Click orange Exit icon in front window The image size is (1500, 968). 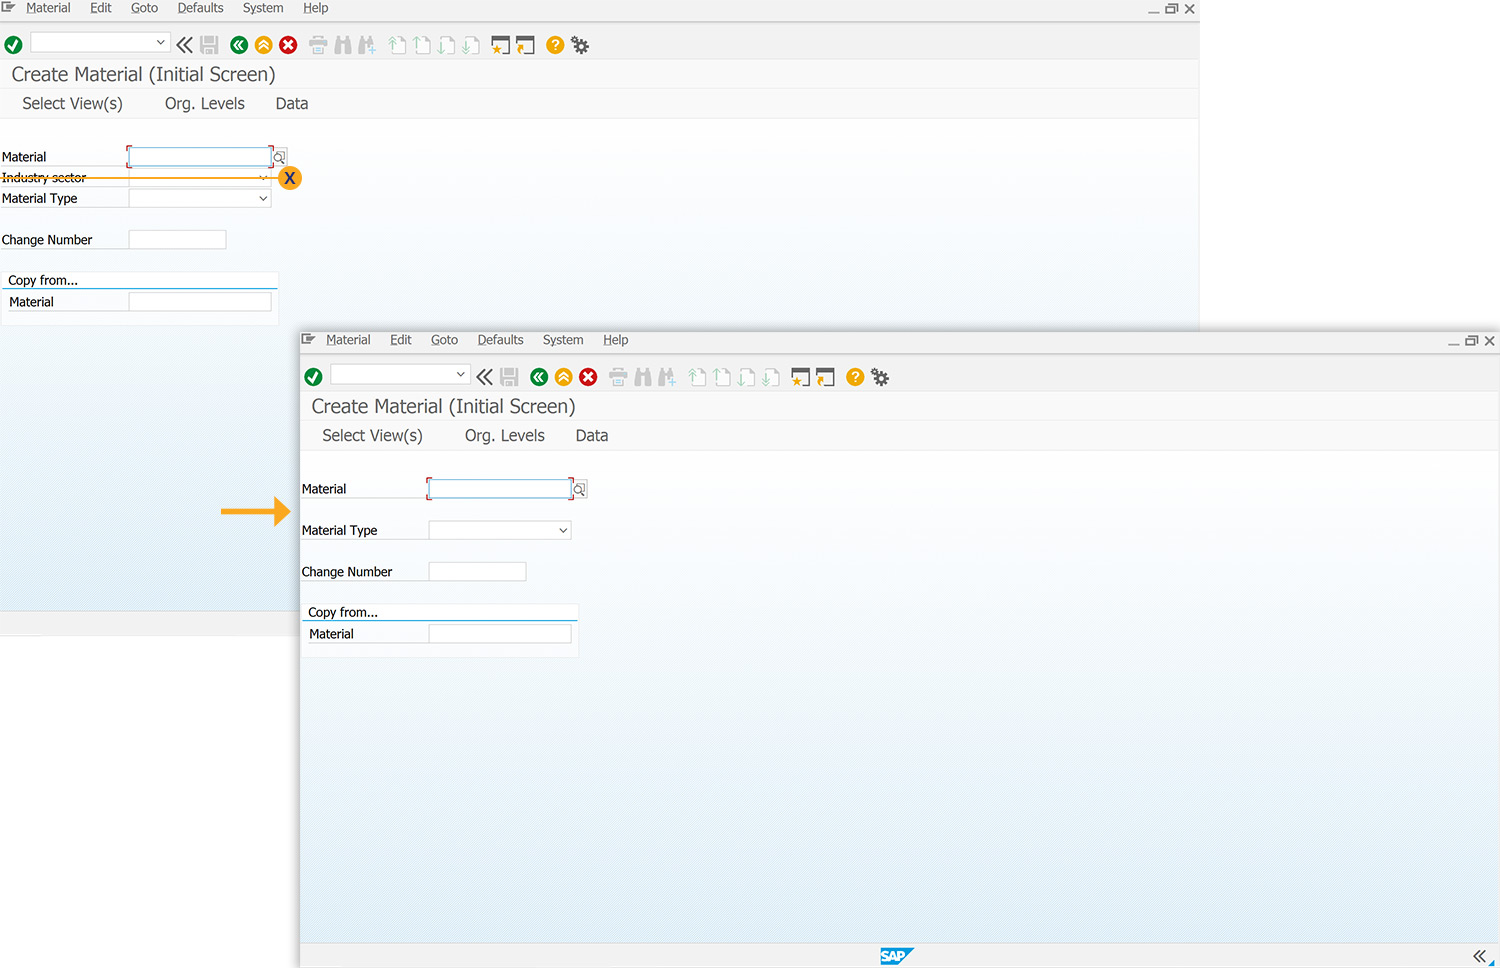click(564, 377)
